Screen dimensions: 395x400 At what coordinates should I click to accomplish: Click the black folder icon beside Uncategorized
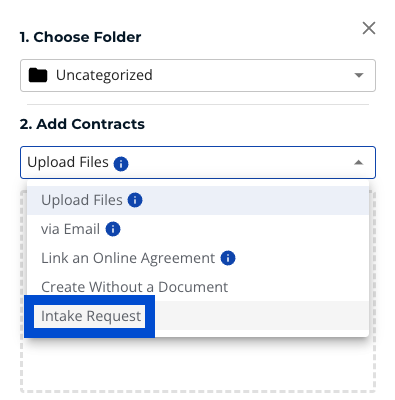pyautogui.click(x=38, y=75)
